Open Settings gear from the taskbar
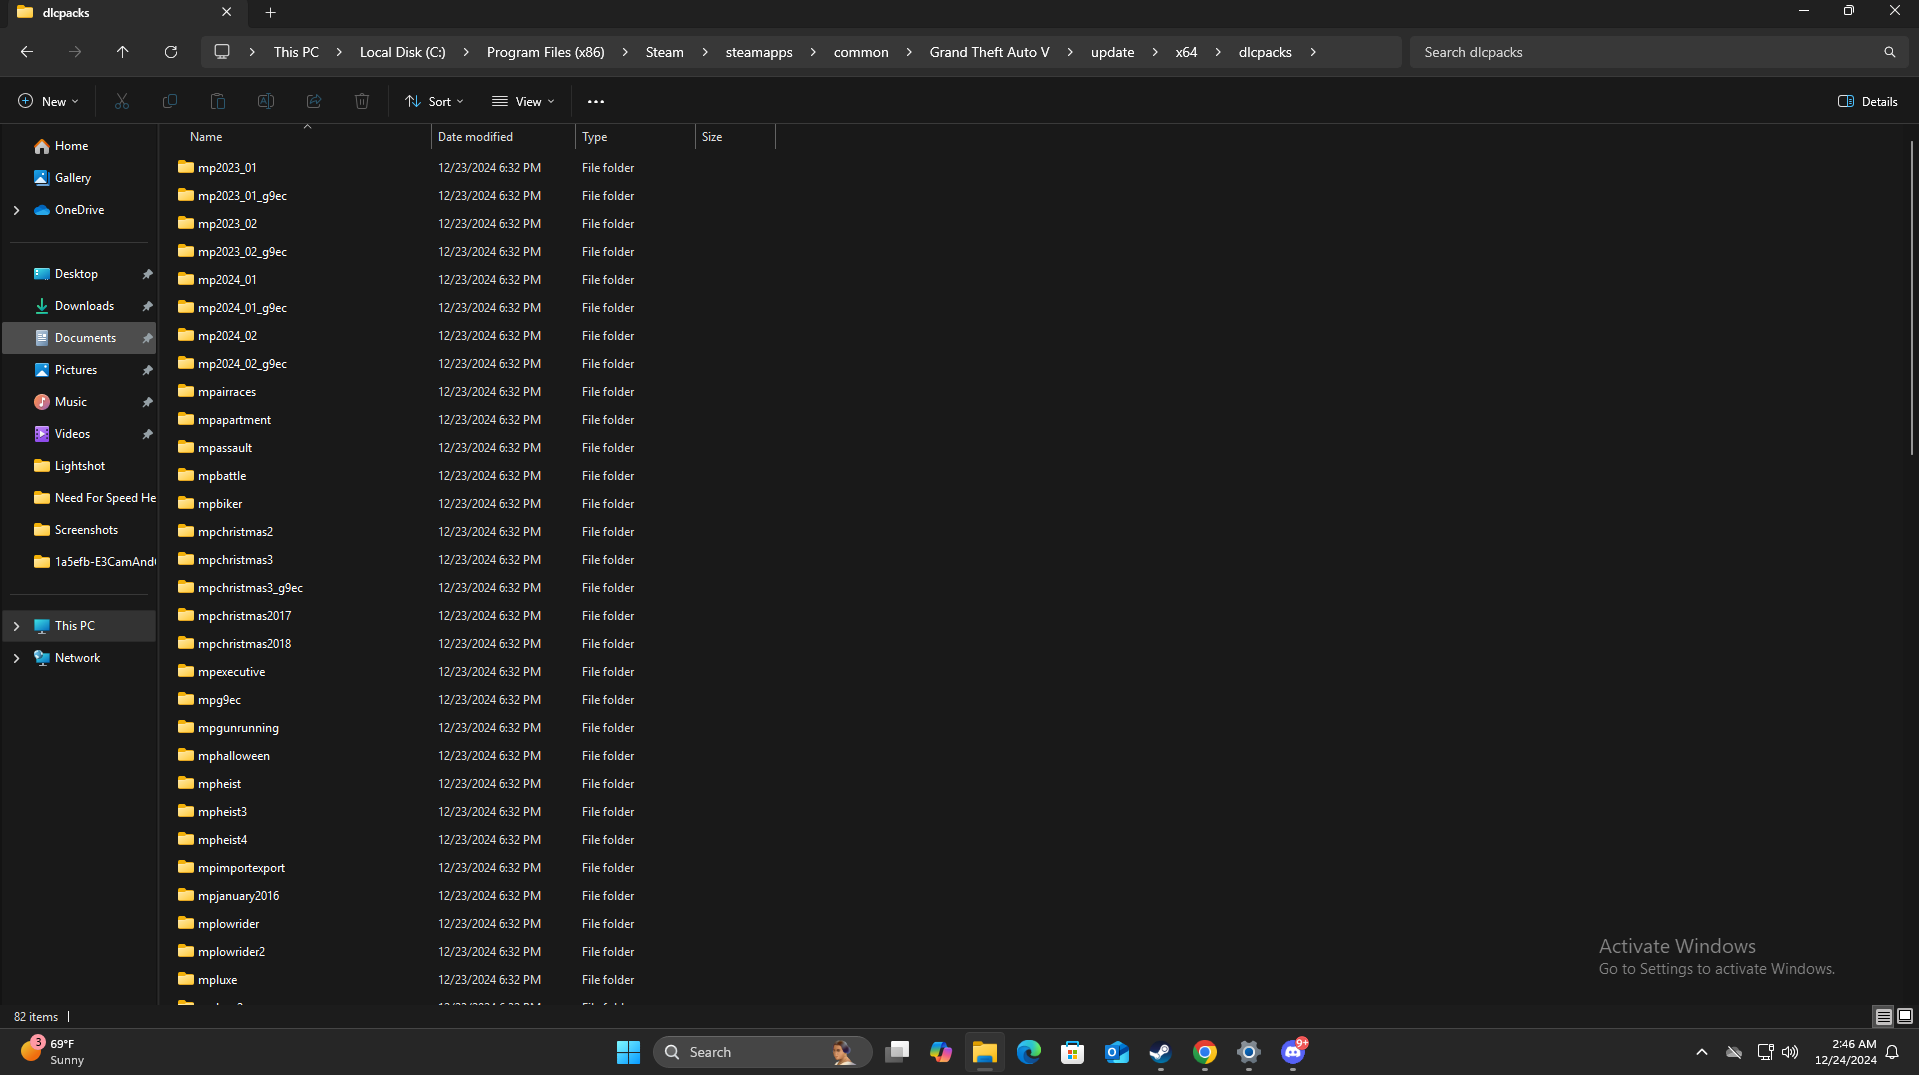This screenshot has width=1919, height=1075. click(1249, 1052)
